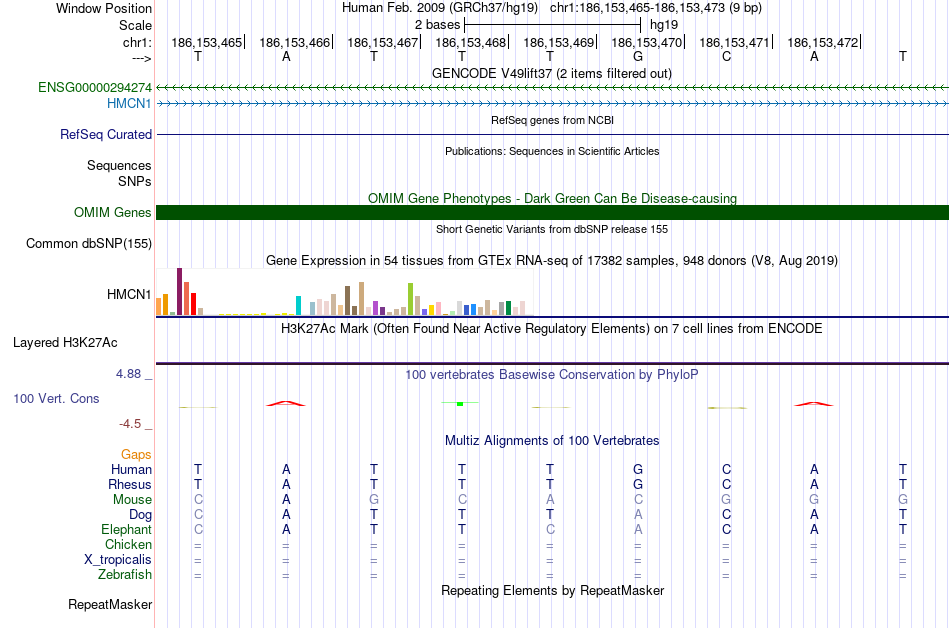Click the 'OMIM Gene Phenotypes' green title

point(553,199)
